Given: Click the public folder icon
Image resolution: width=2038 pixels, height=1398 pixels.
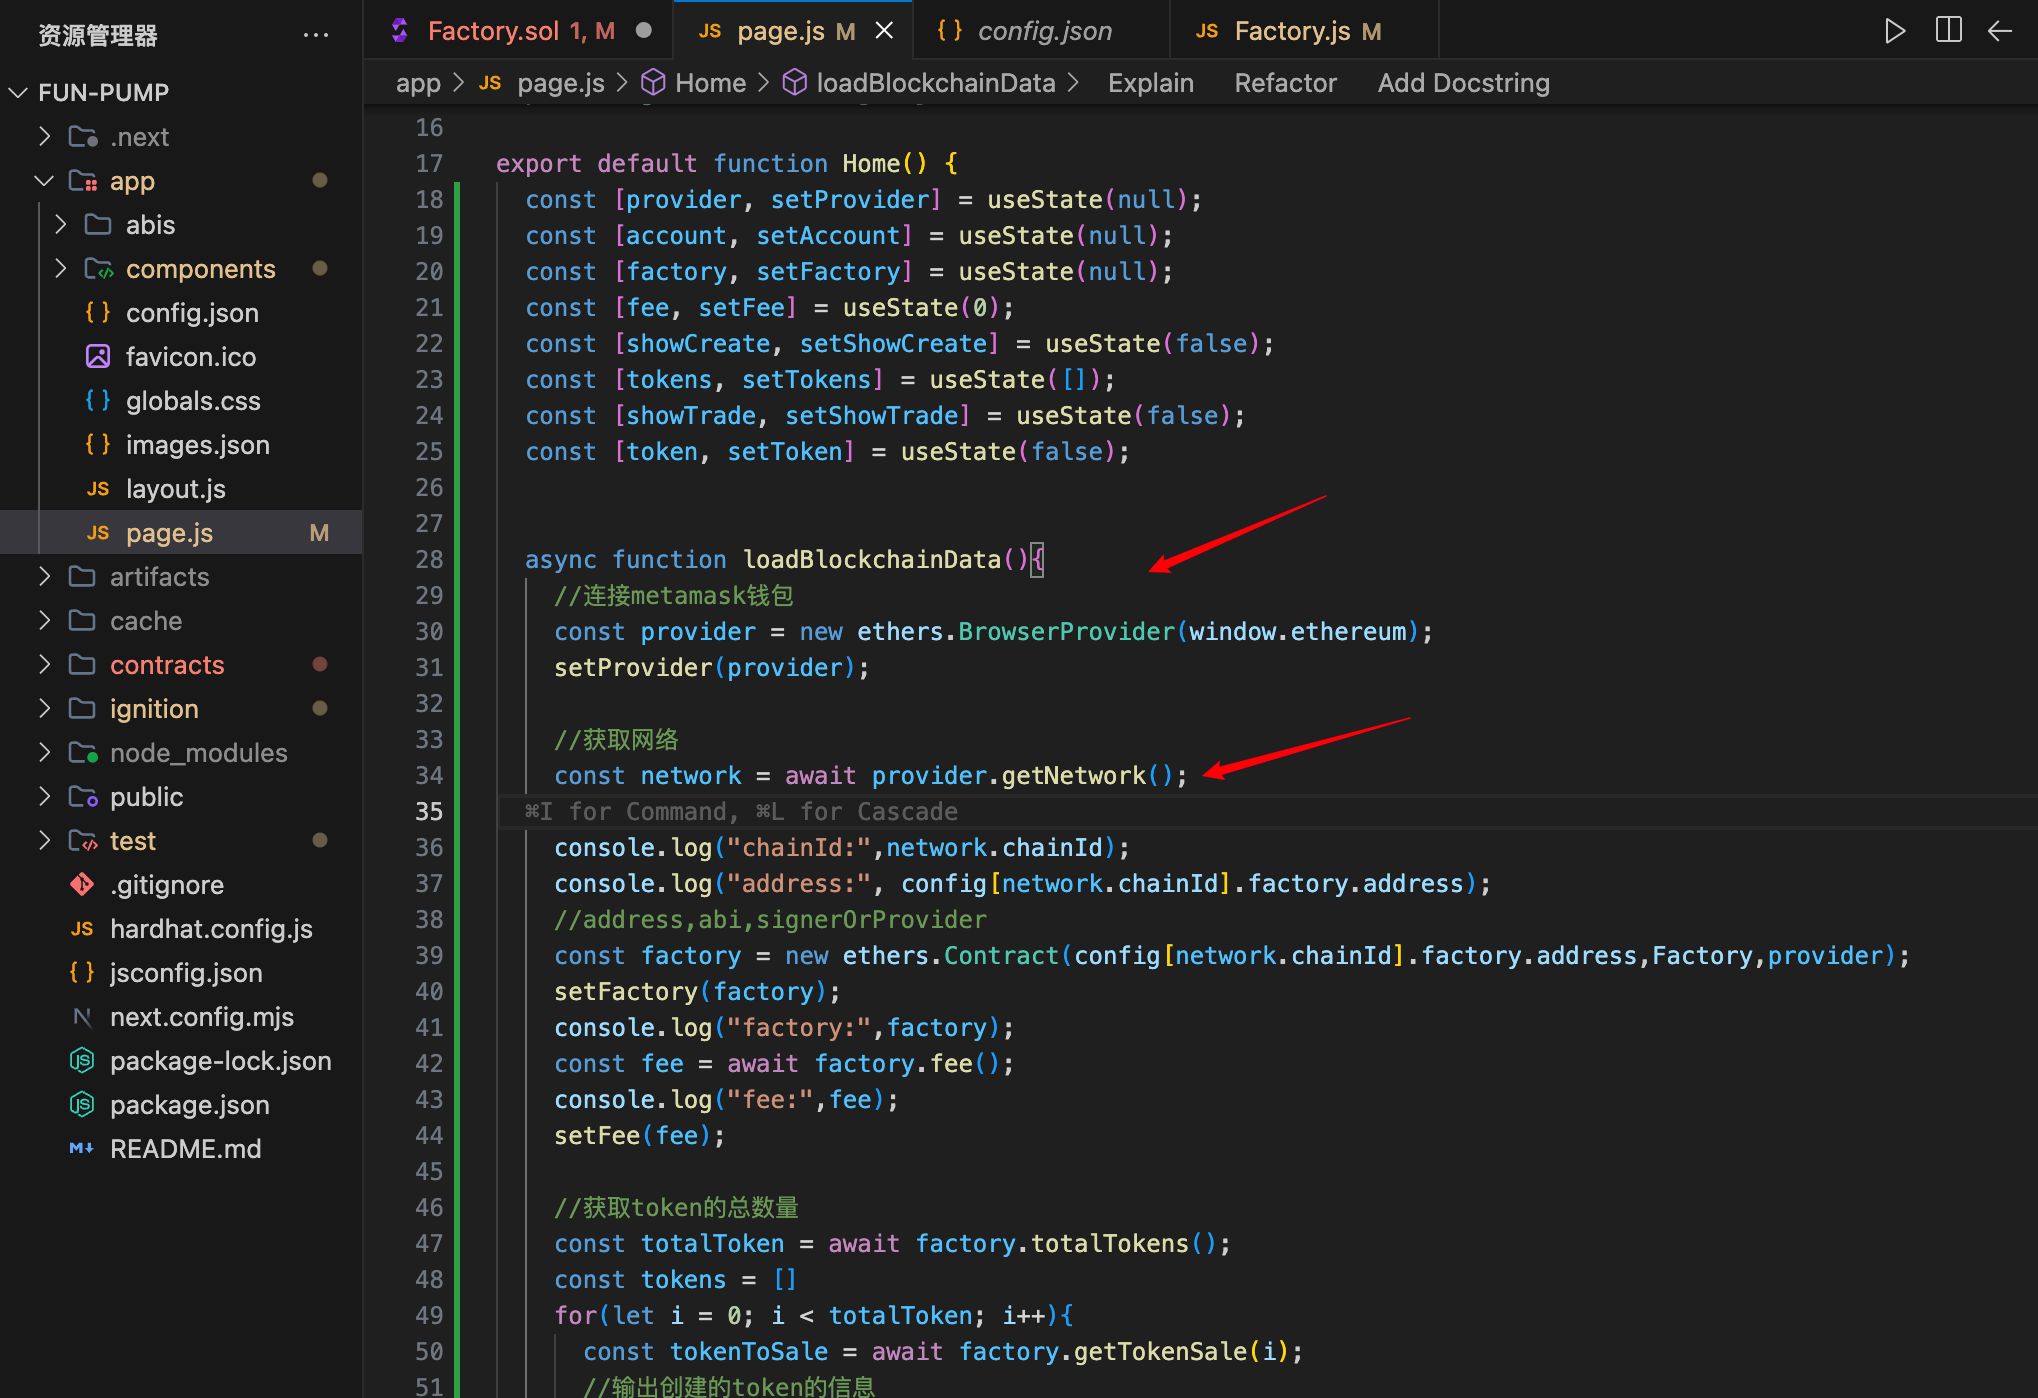Looking at the screenshot, I should click(82, 796).
